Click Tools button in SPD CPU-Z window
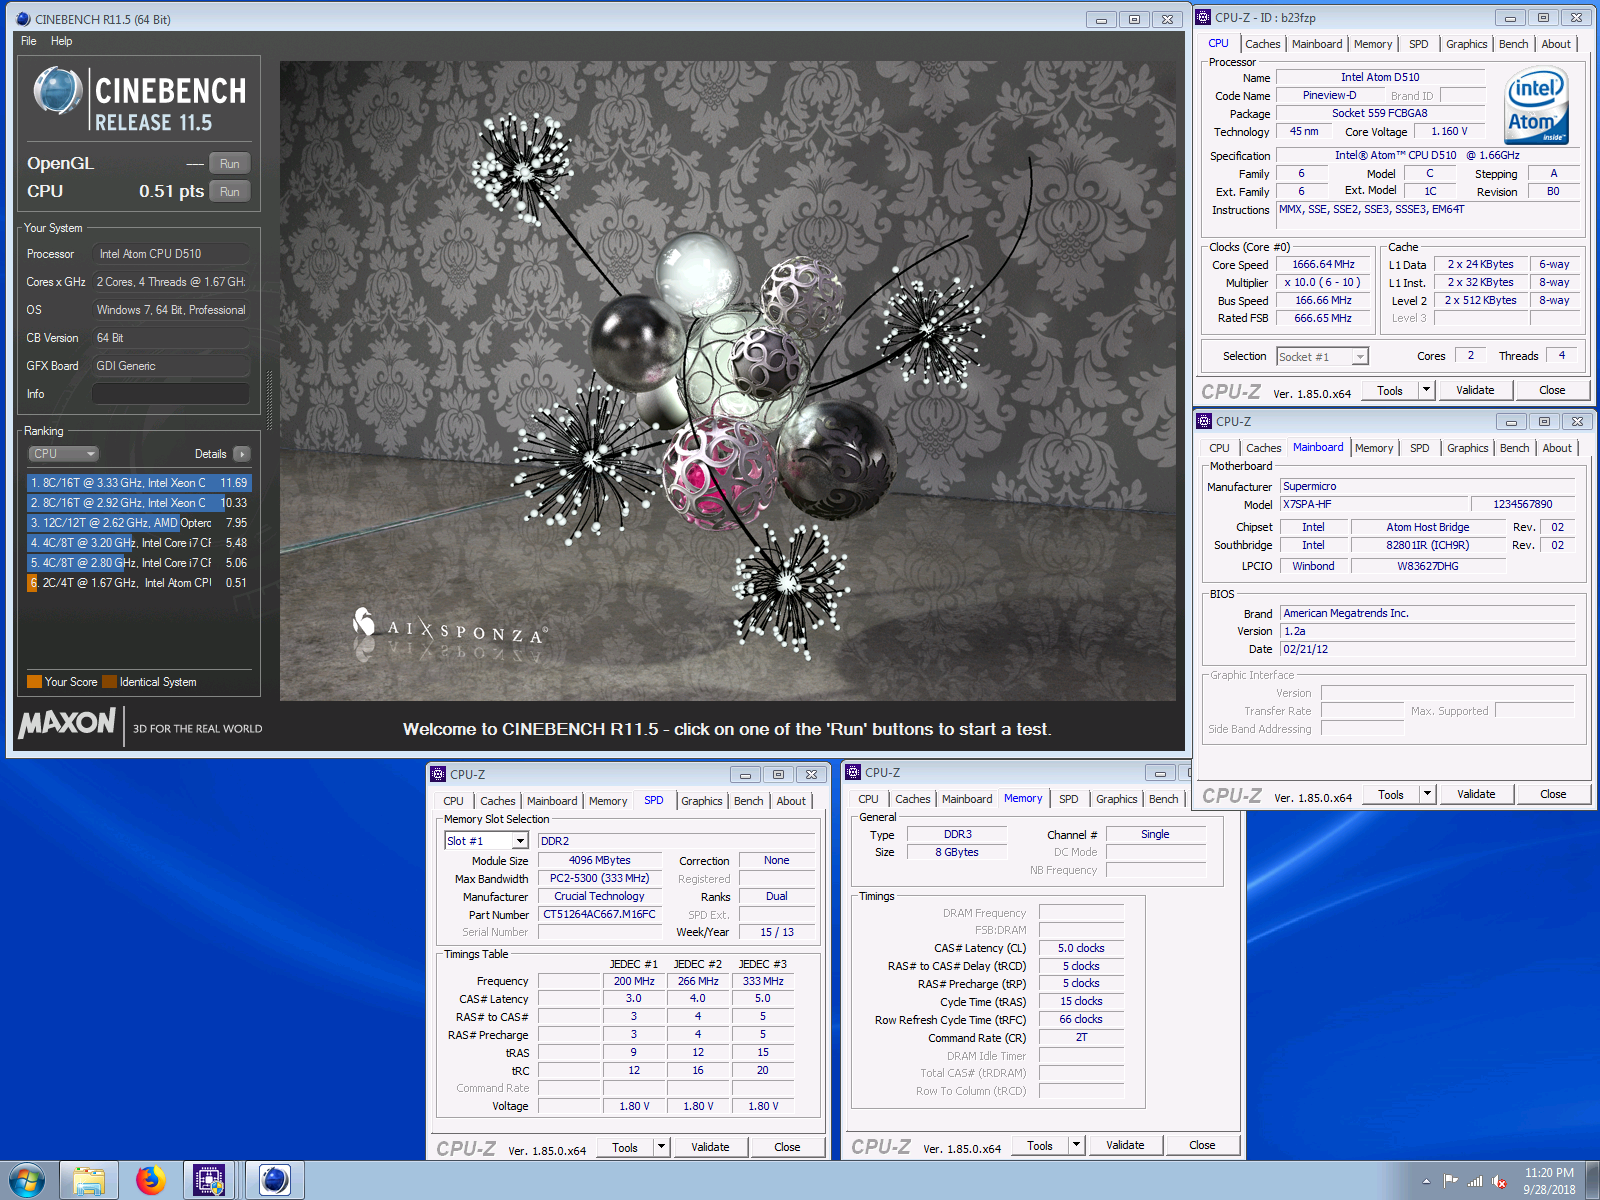Viewport: 1600px width, 1200px height. [x=625, y=1147]
